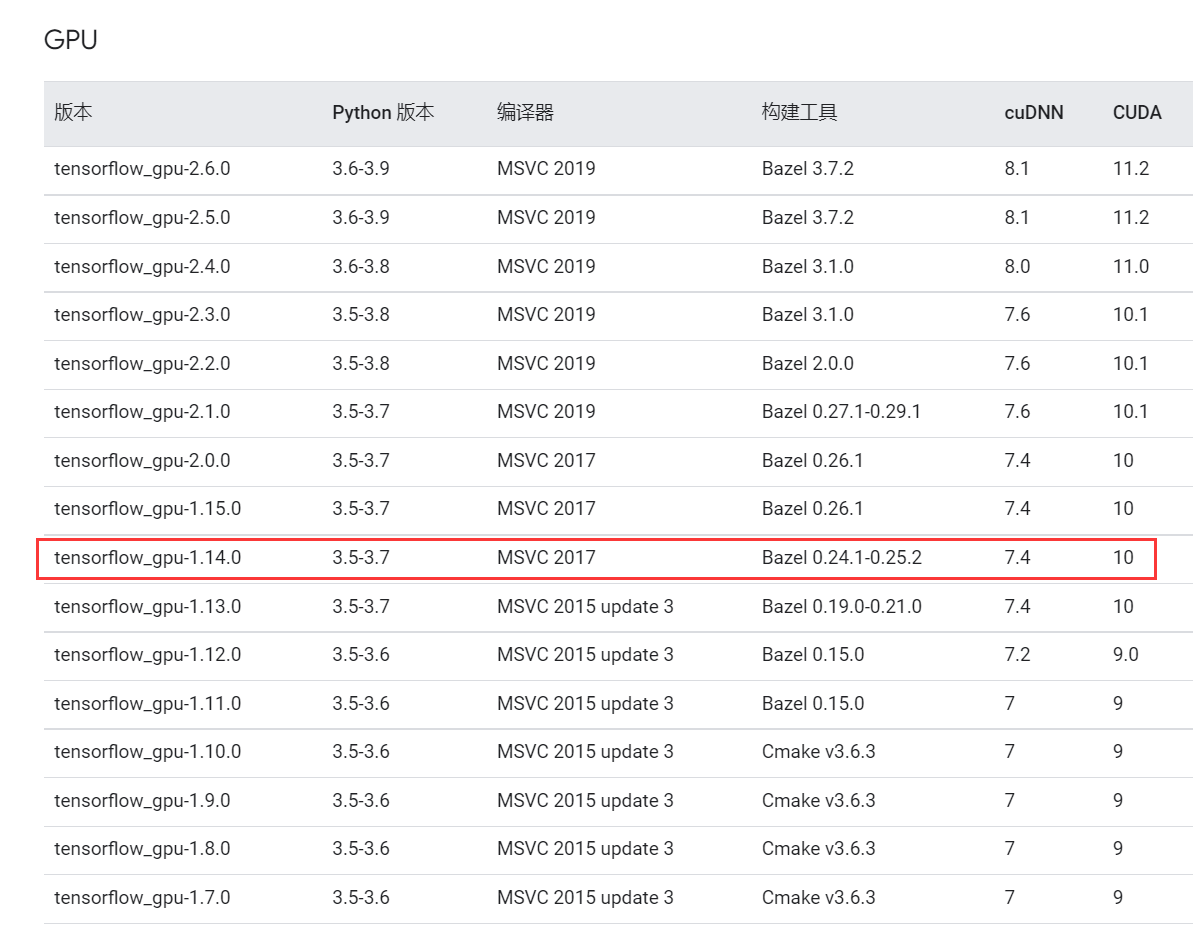
Task: Click Bazel 3.1.0 in the 2.4.0 row
Action: tap(808, 266)
